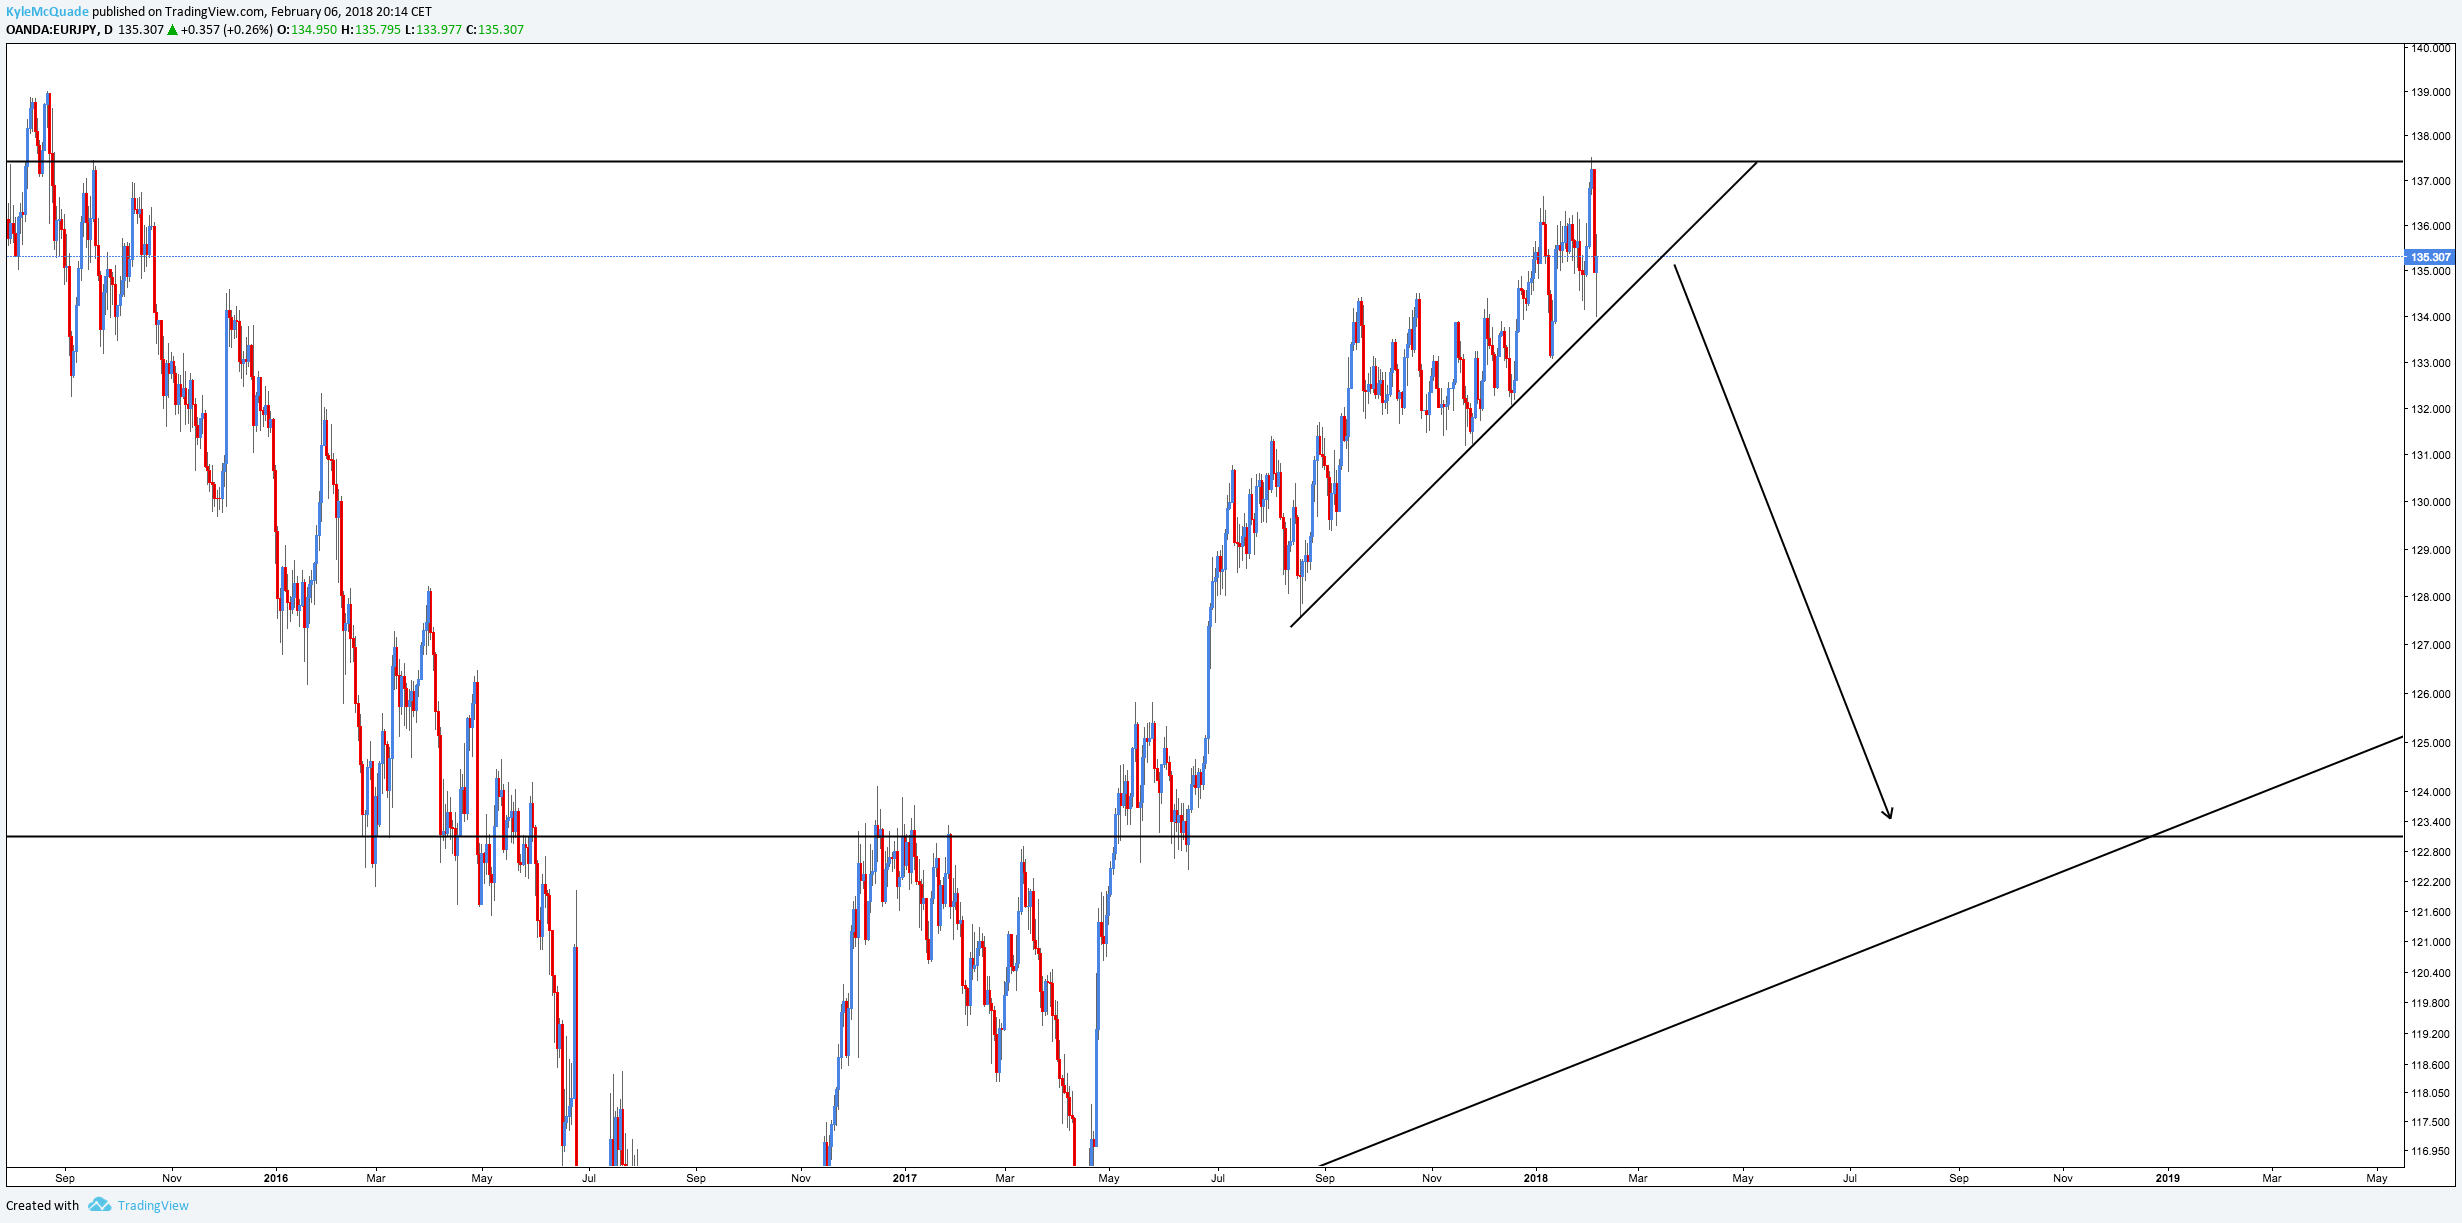The width and height of the screenshot is (2462, 1223).
Task: Click the 130.000 price axis label
Action: [x=2431, y=502]
